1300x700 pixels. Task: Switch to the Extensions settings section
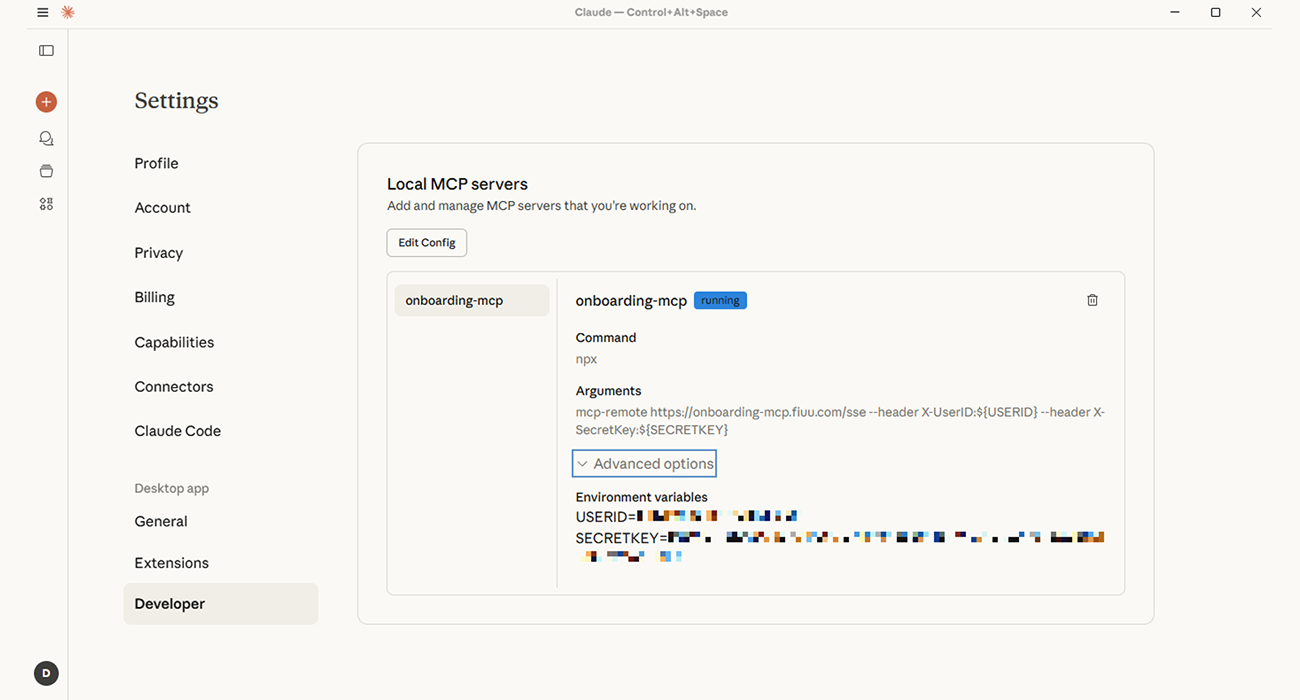point(171,562)
